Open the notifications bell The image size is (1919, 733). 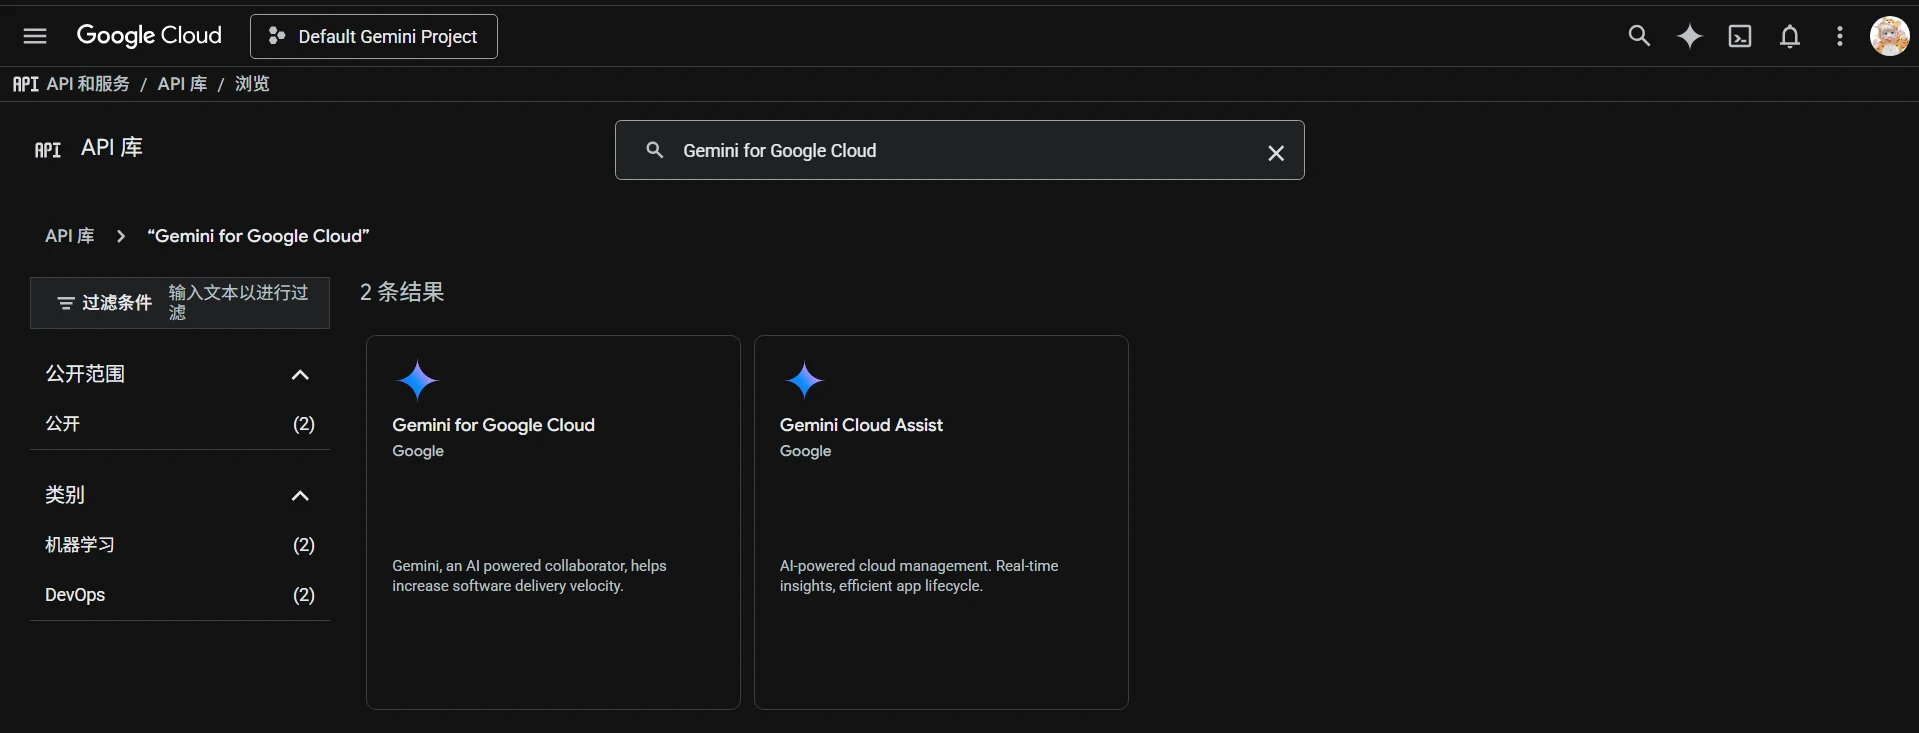(x=1790, y=36)
